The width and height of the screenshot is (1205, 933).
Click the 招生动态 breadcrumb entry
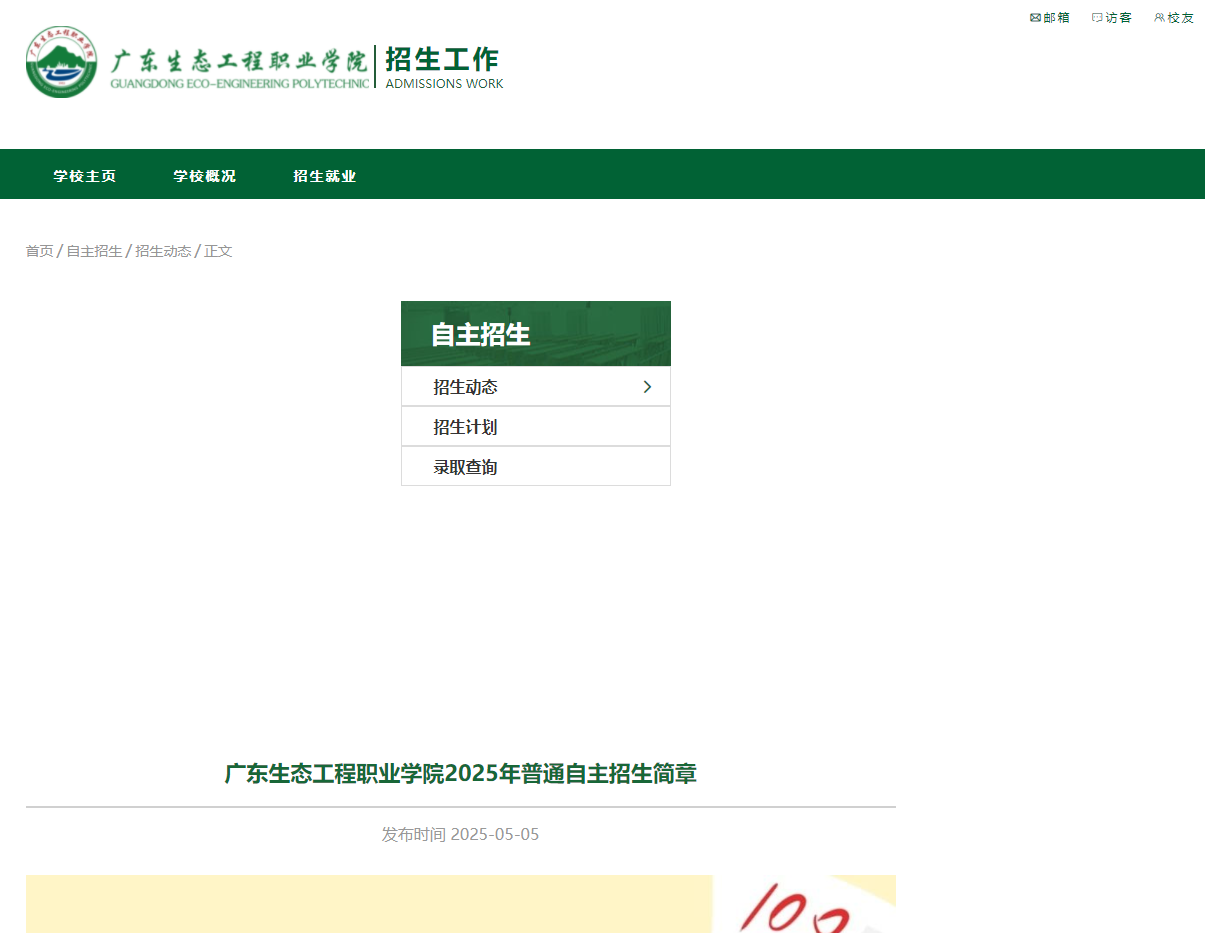(x=163, y=251)
